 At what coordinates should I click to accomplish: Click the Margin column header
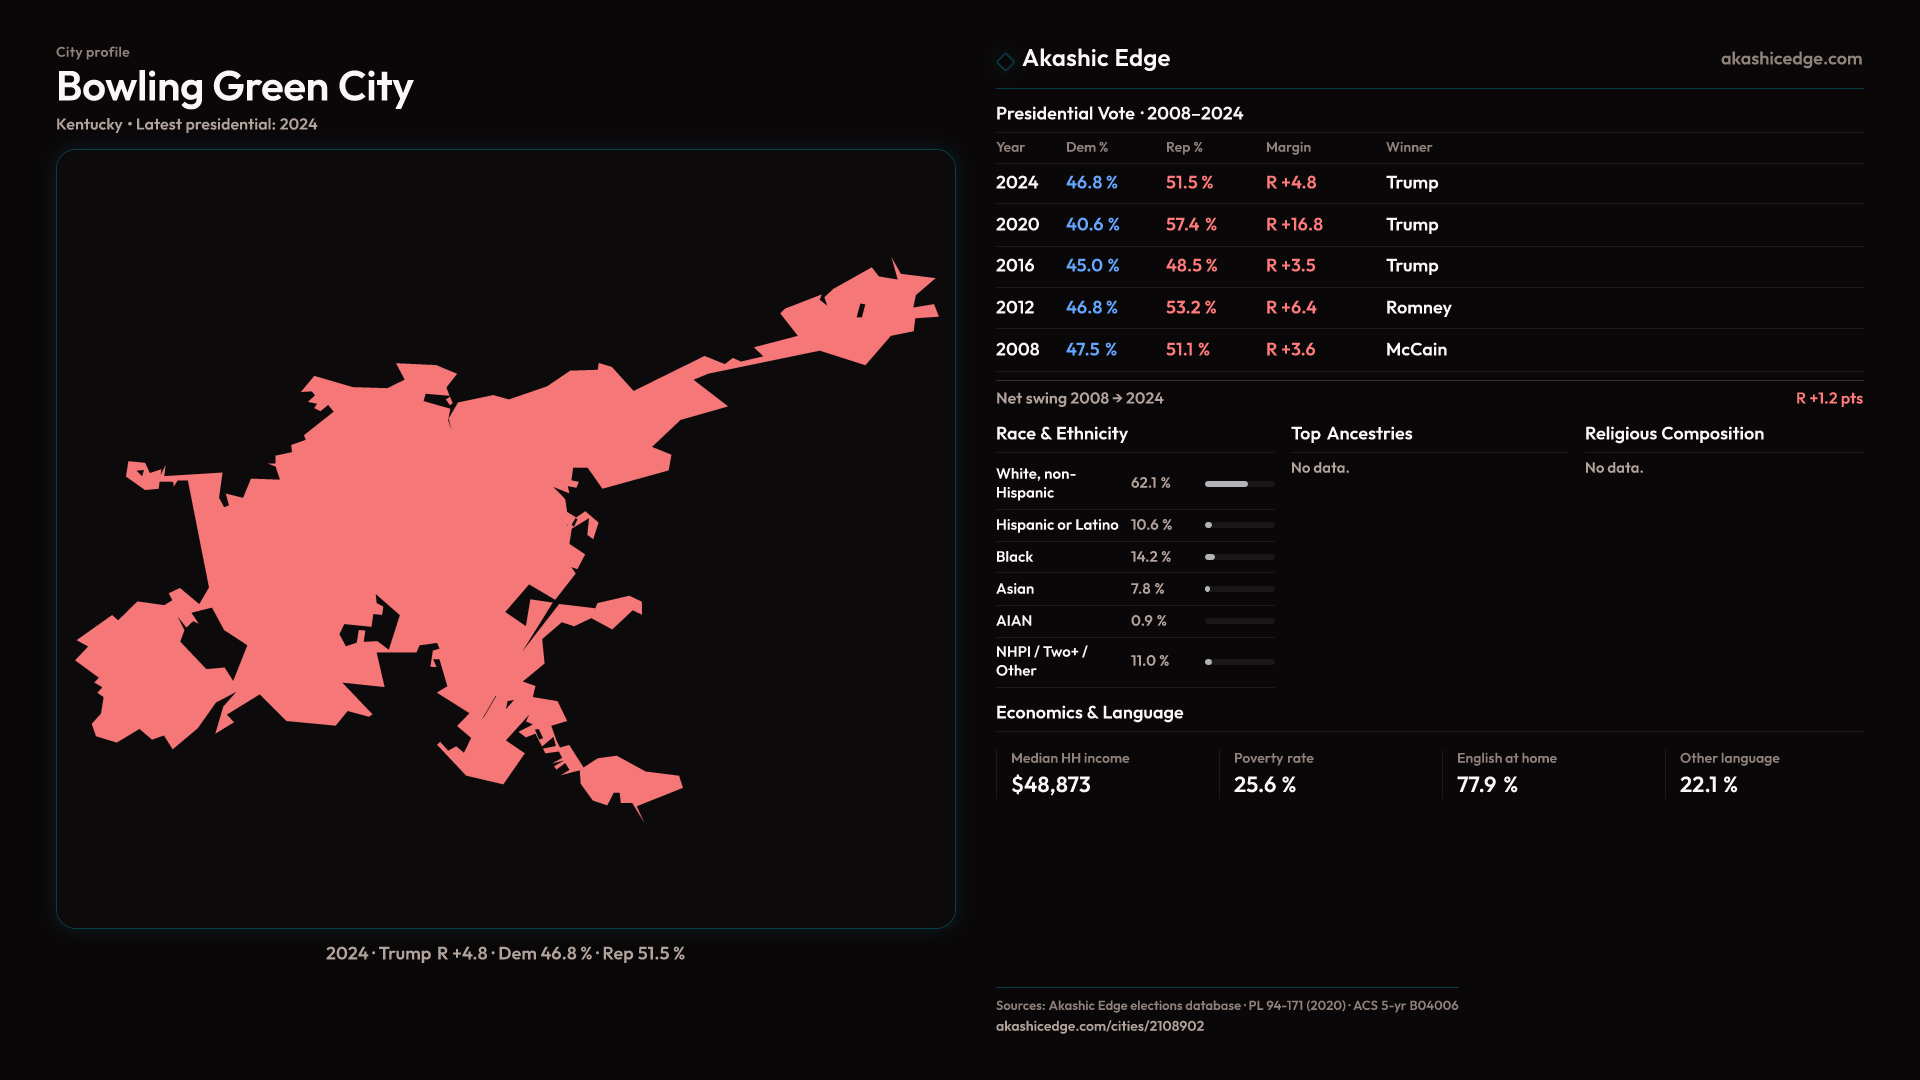(1287, 147)
